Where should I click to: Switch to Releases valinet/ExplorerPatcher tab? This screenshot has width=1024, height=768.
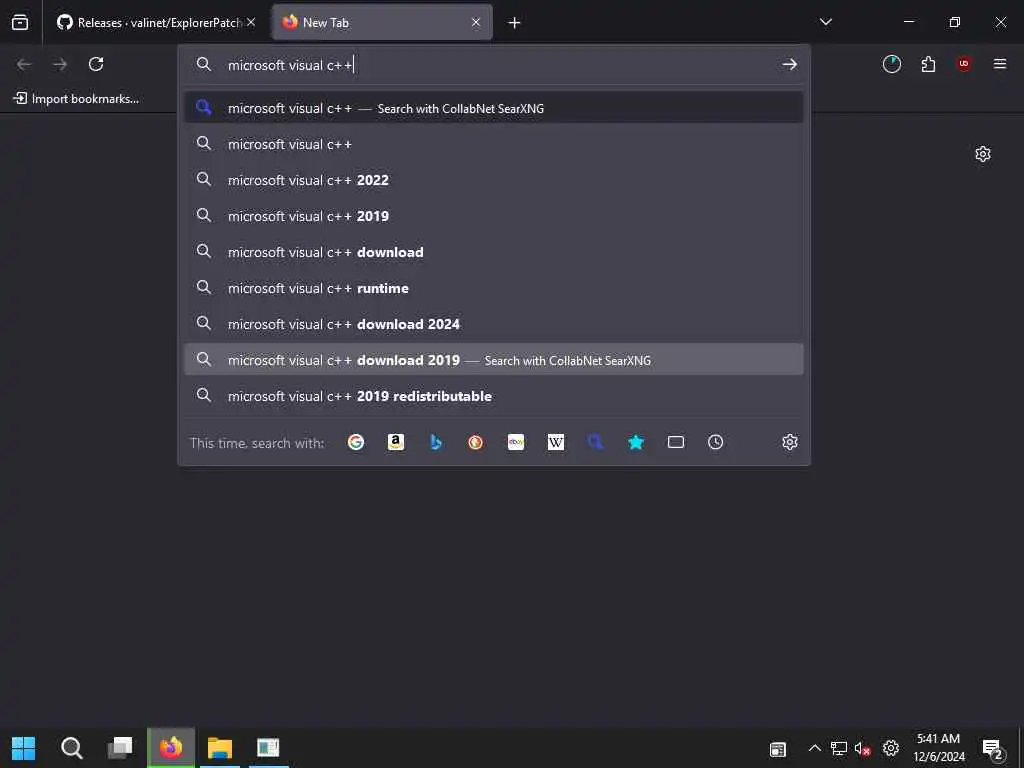click(x=155, y=22)
